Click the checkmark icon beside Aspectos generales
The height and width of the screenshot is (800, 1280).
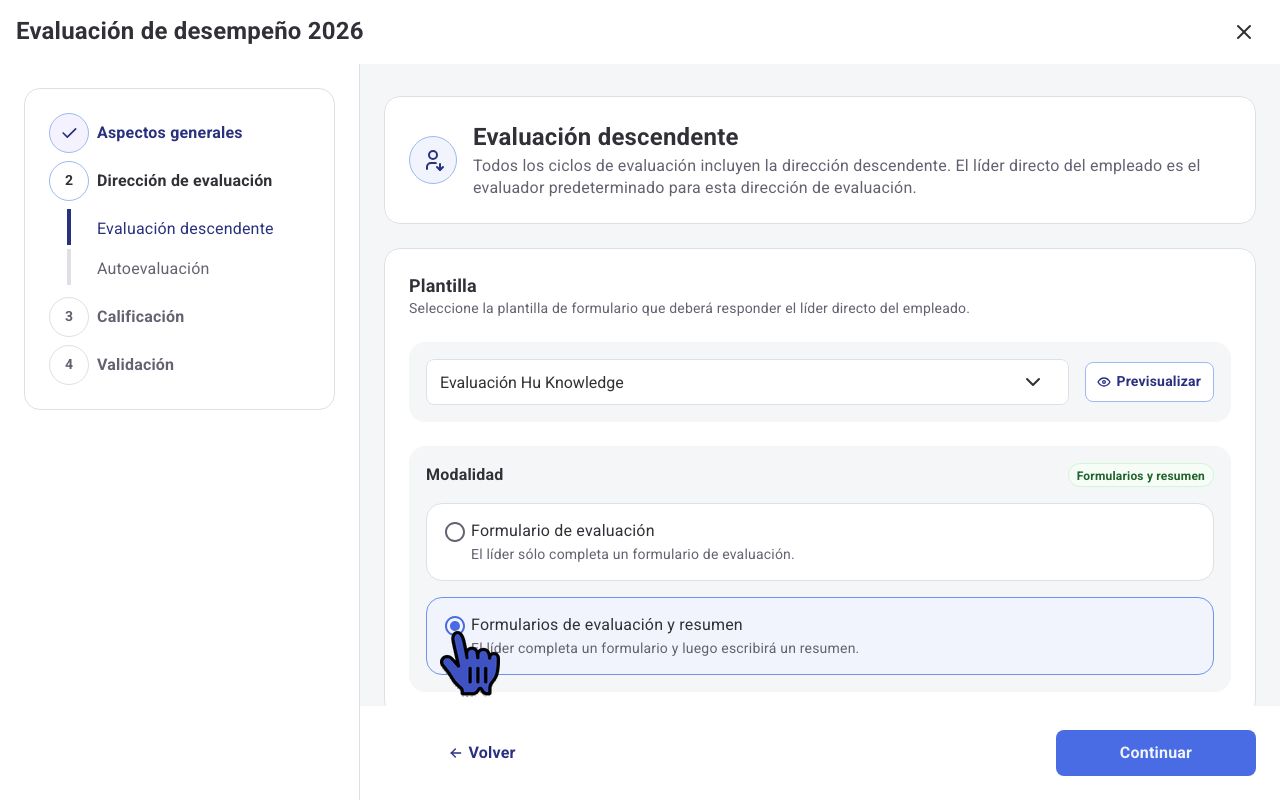tap(69, 133)
